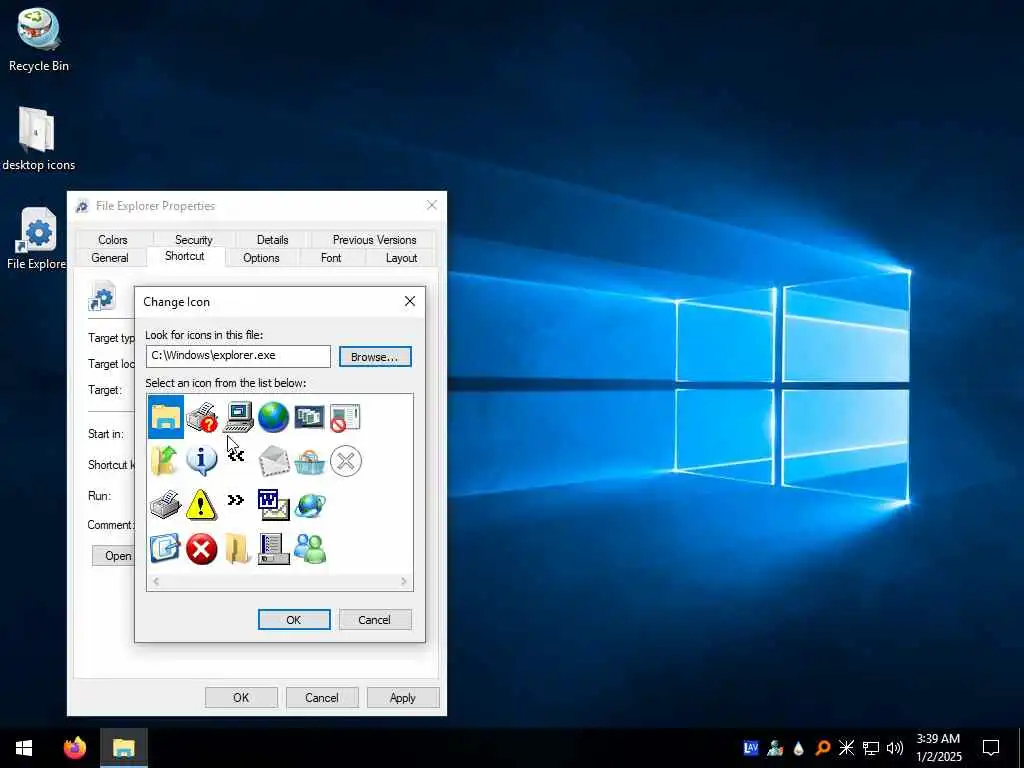
Task: Select the plain printer icon
Action: pyautogui.click(x=165, y=505)
